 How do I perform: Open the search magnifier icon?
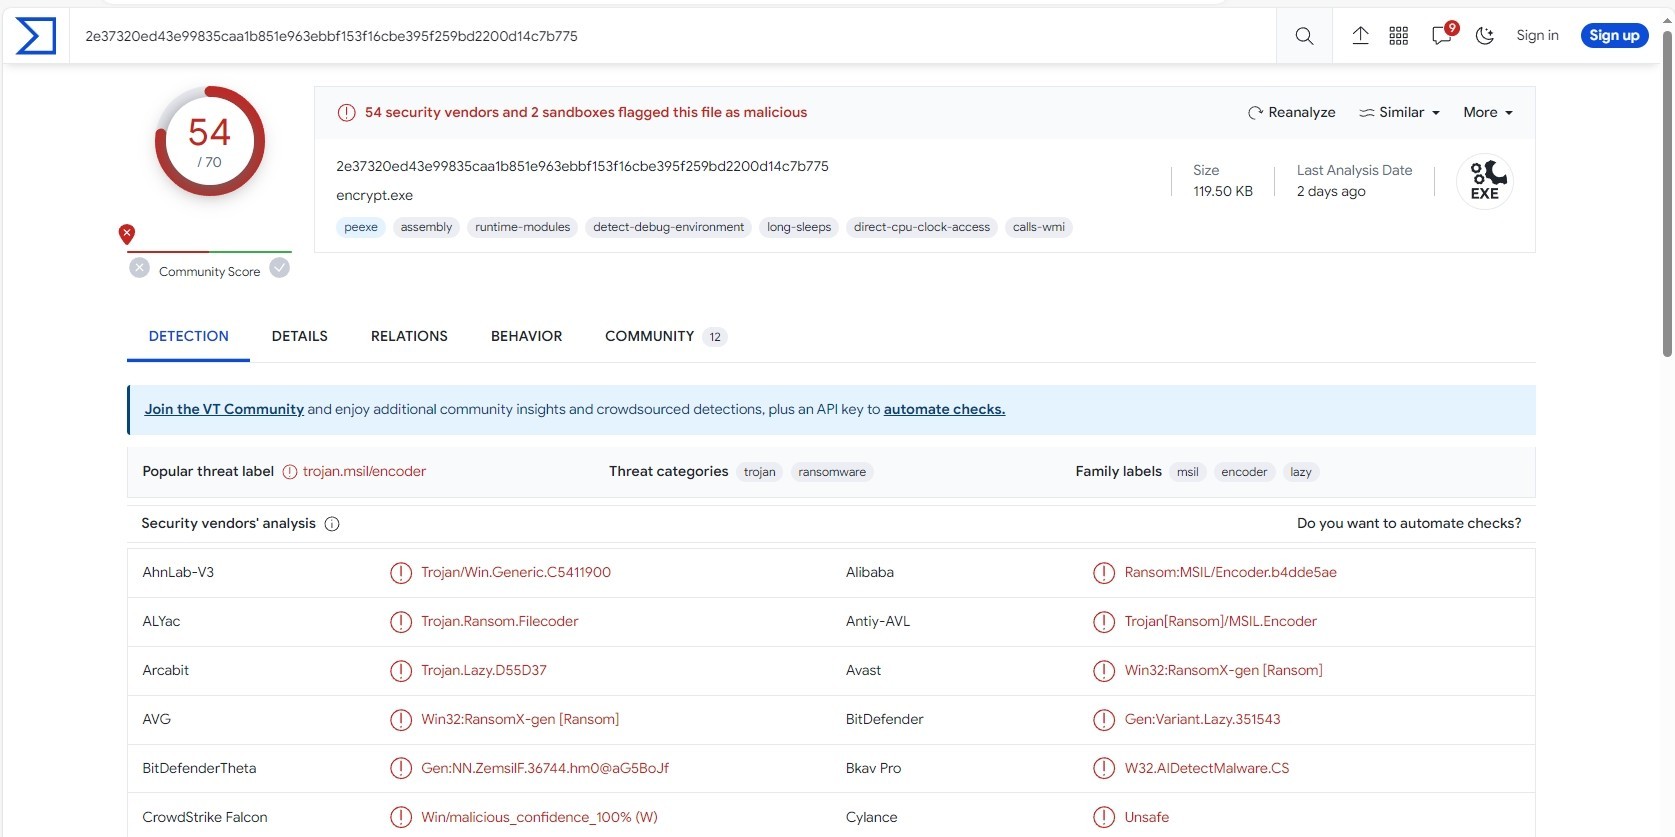coord(1304,36)
